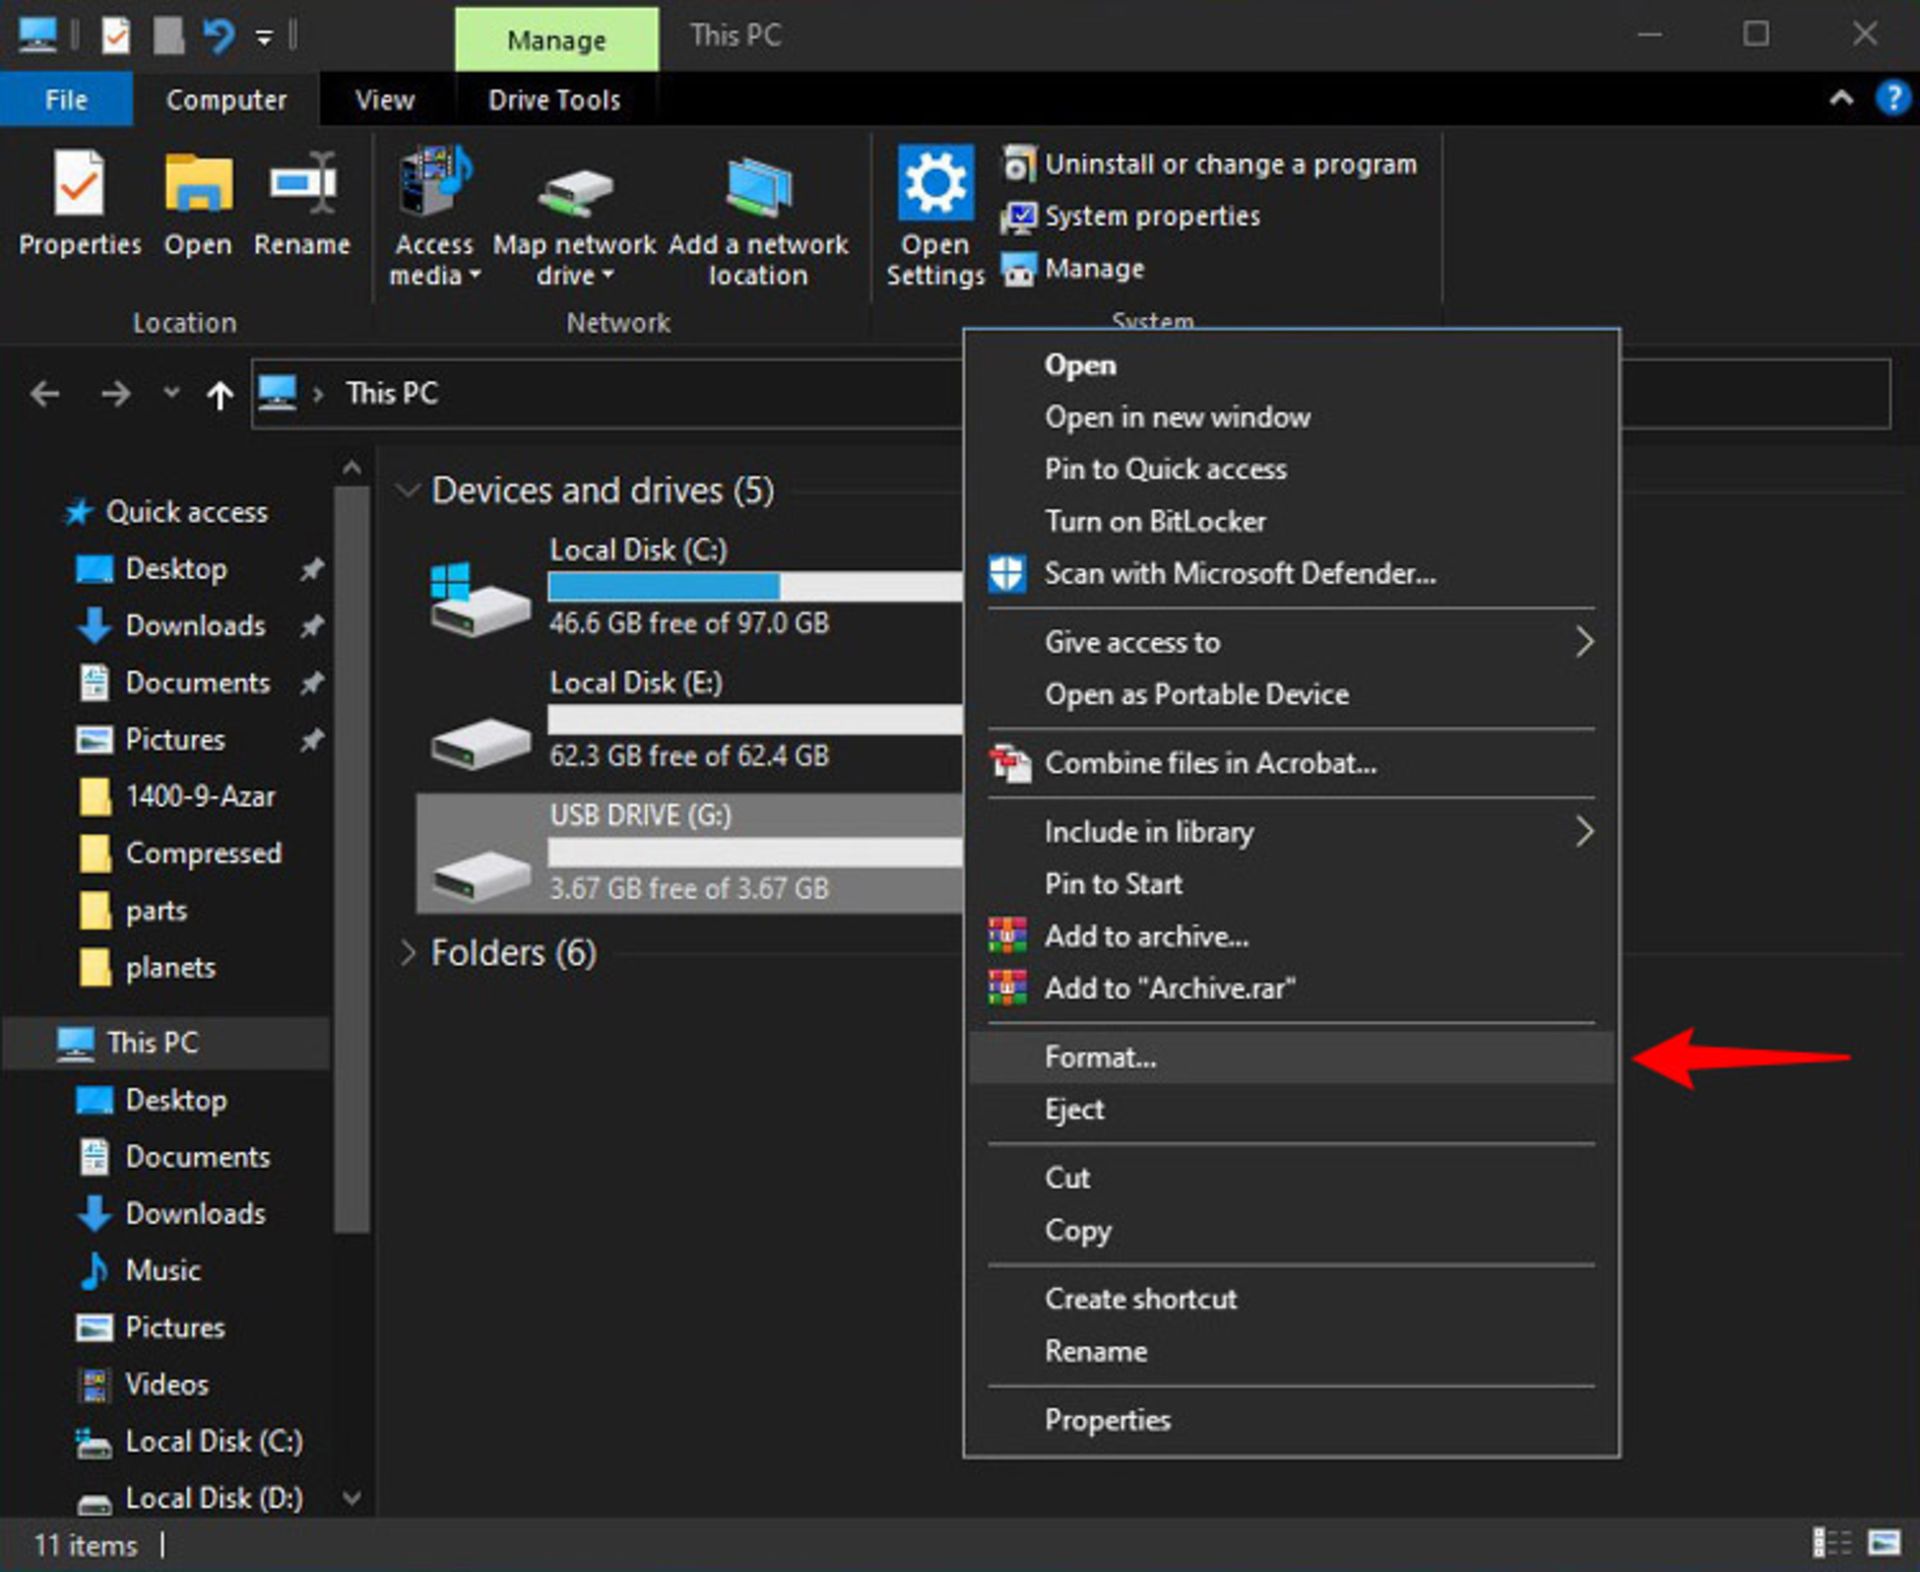Screen dimensions: 1920x1572
Task: Click the Rename ribbon icon
Action: (x=302, y=184)
